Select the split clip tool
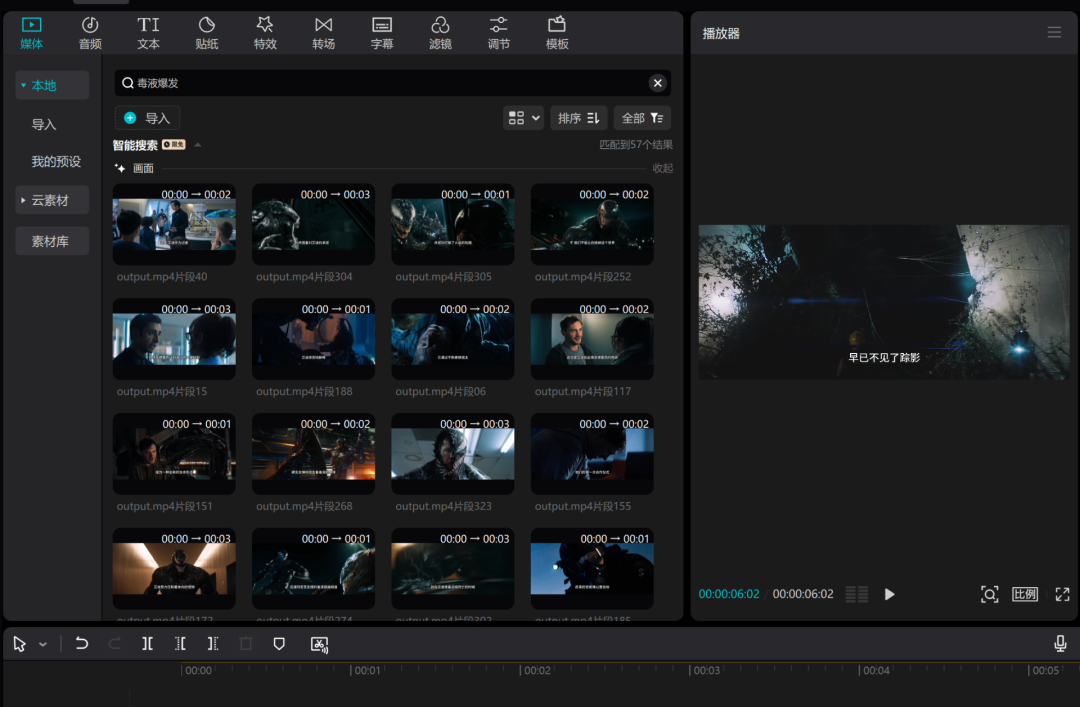Screen dimensions: 1080x707 point(147,643)
